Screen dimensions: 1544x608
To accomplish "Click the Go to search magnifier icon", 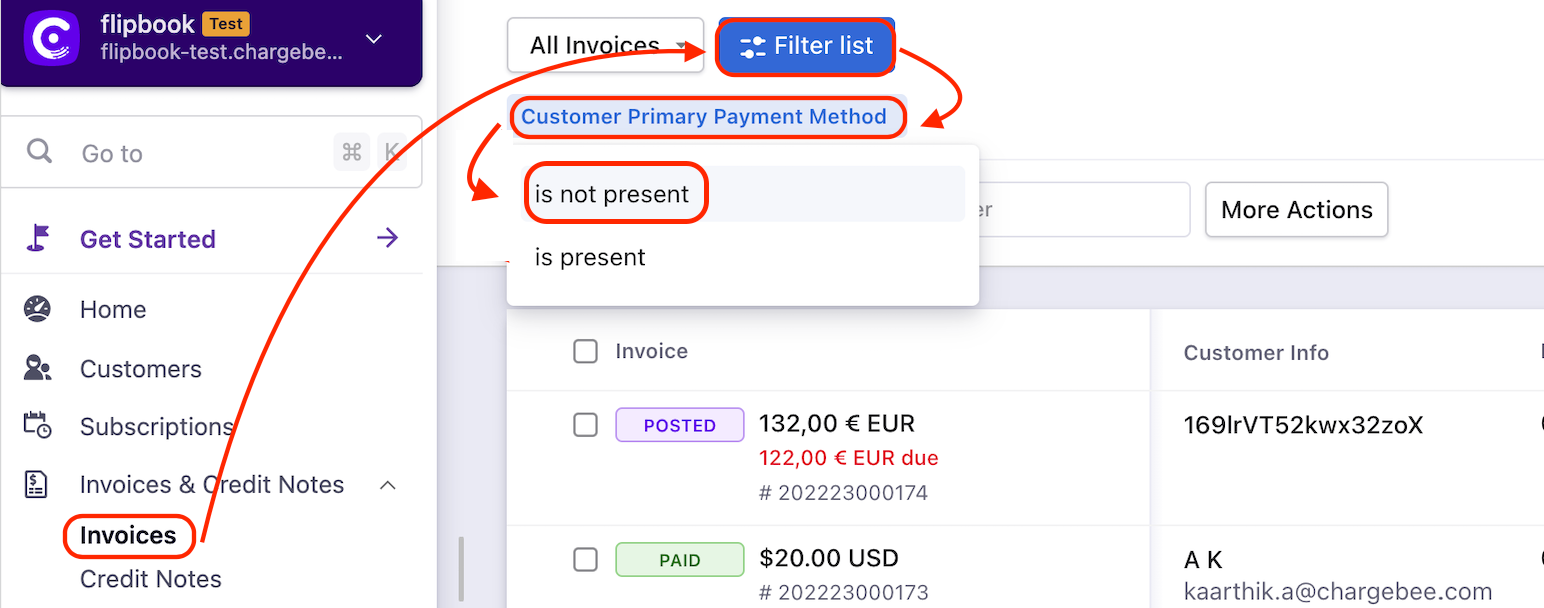I will point(39,152).
